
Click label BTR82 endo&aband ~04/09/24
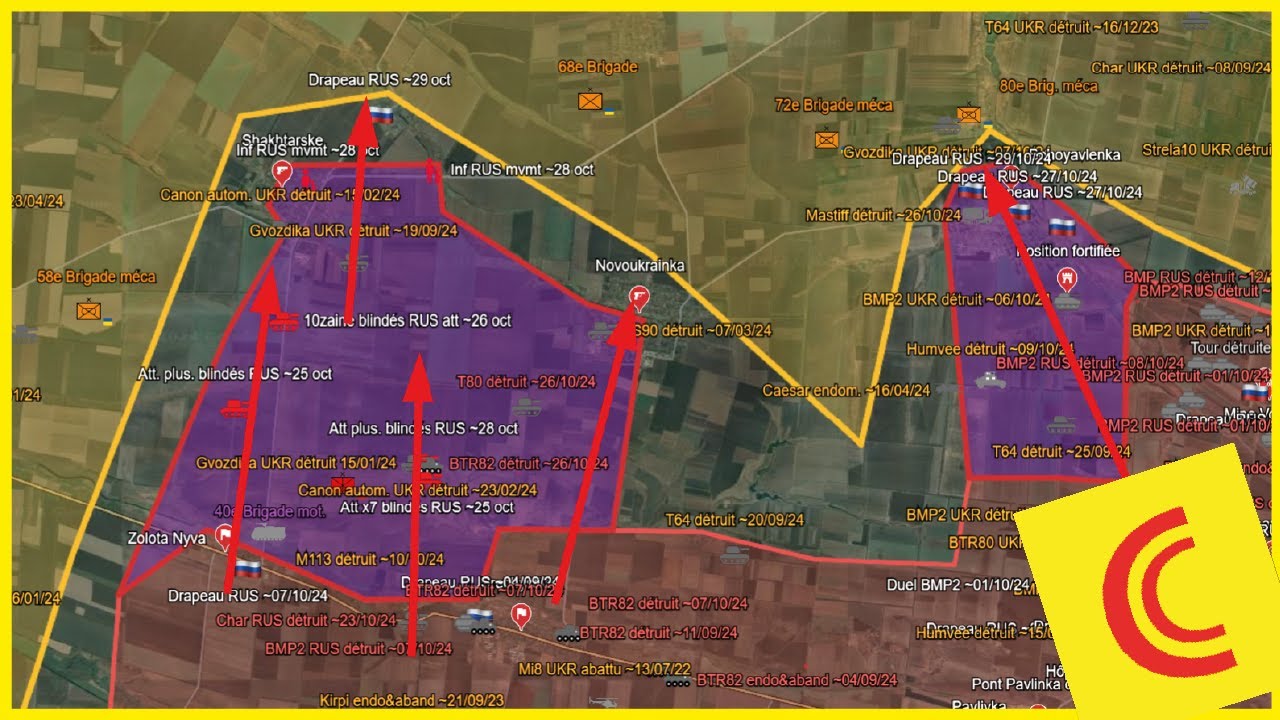[x=796, y=680]
